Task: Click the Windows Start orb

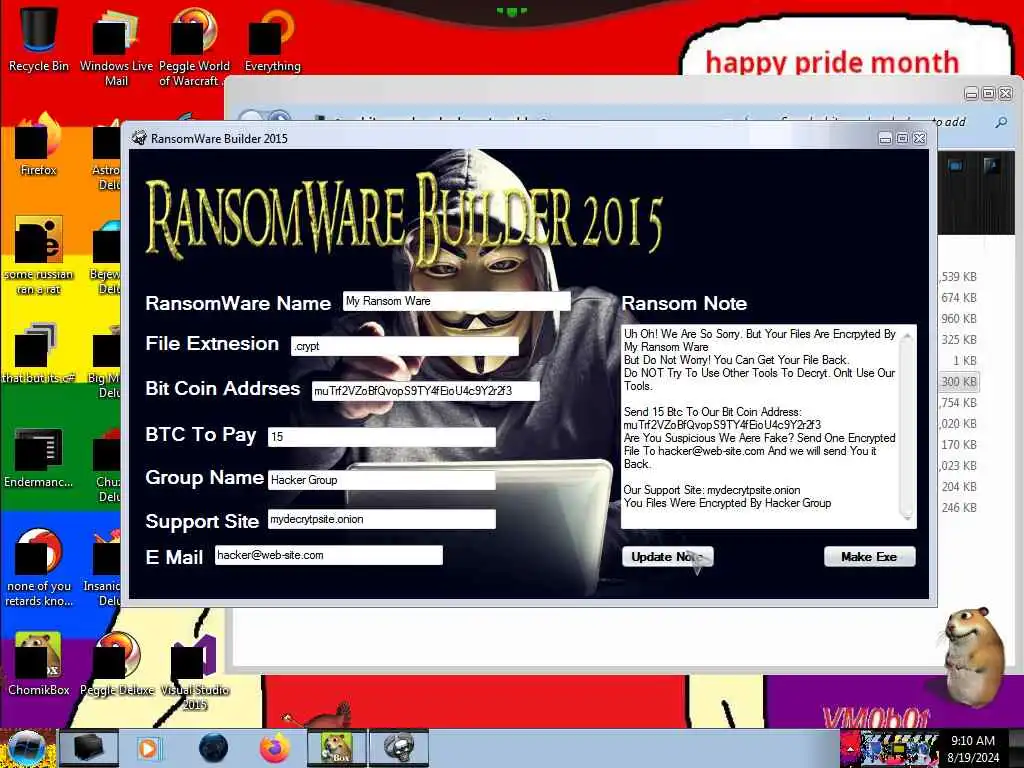Action: click(26, 748)
